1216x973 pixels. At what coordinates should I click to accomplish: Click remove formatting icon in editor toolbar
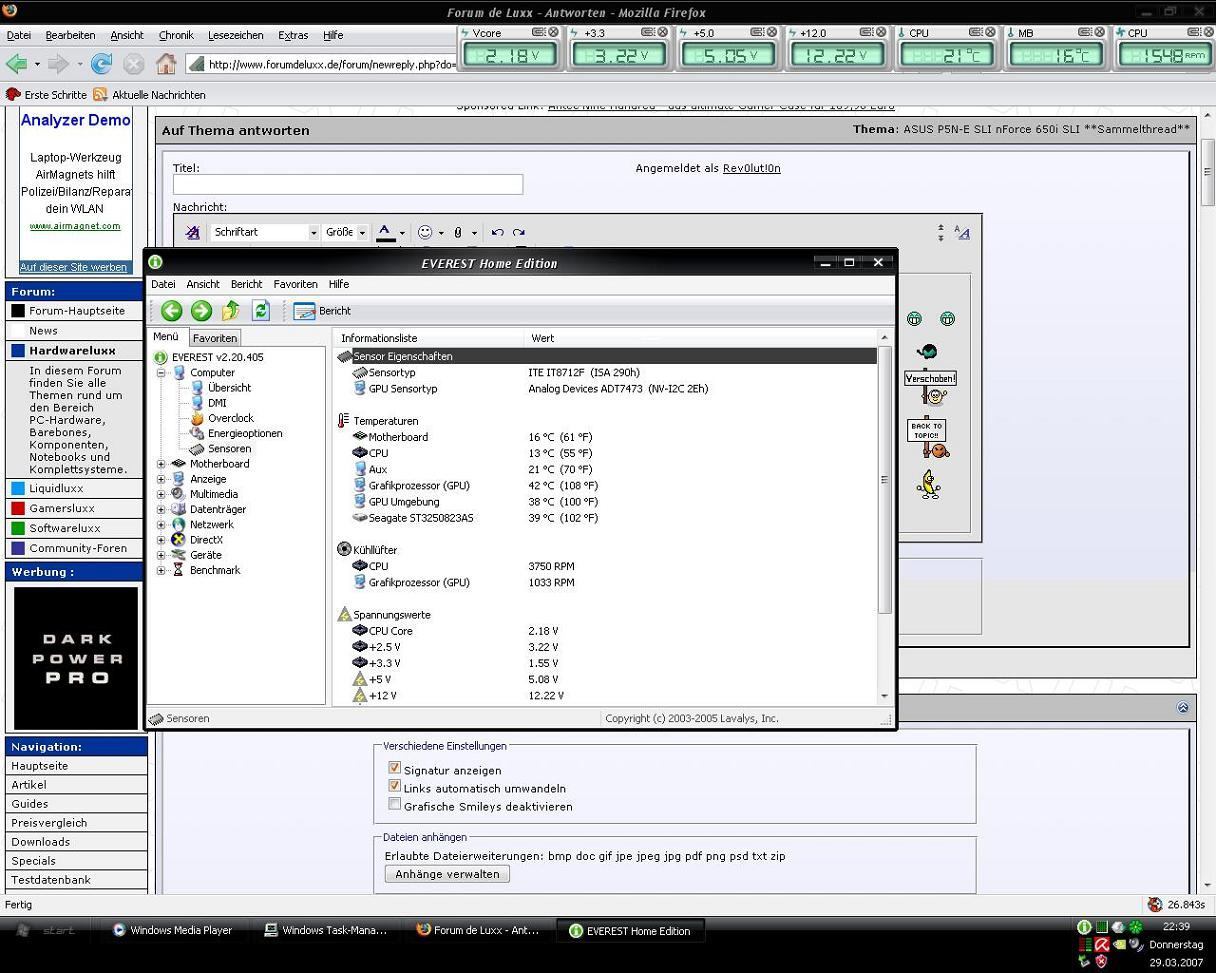193,232
